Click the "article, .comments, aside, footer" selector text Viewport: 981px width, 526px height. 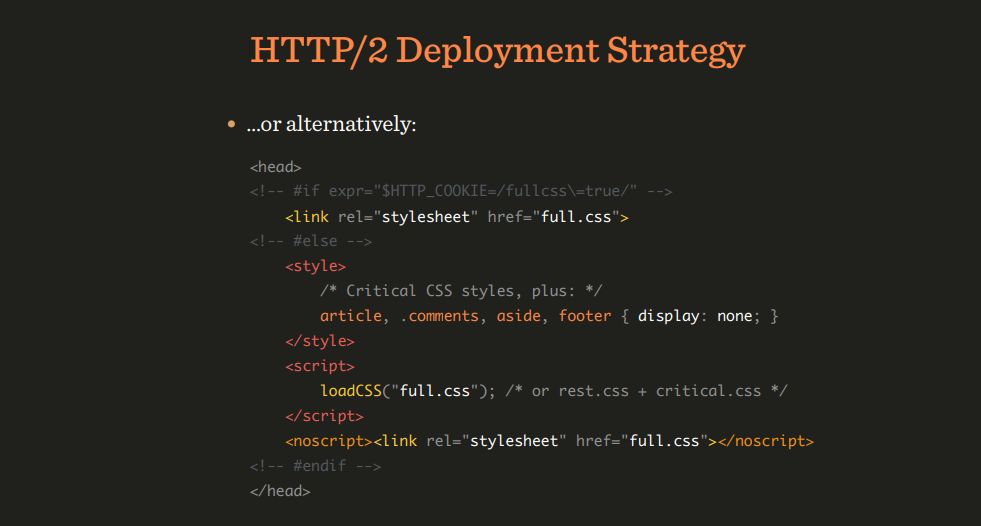(x=465, y=316)
